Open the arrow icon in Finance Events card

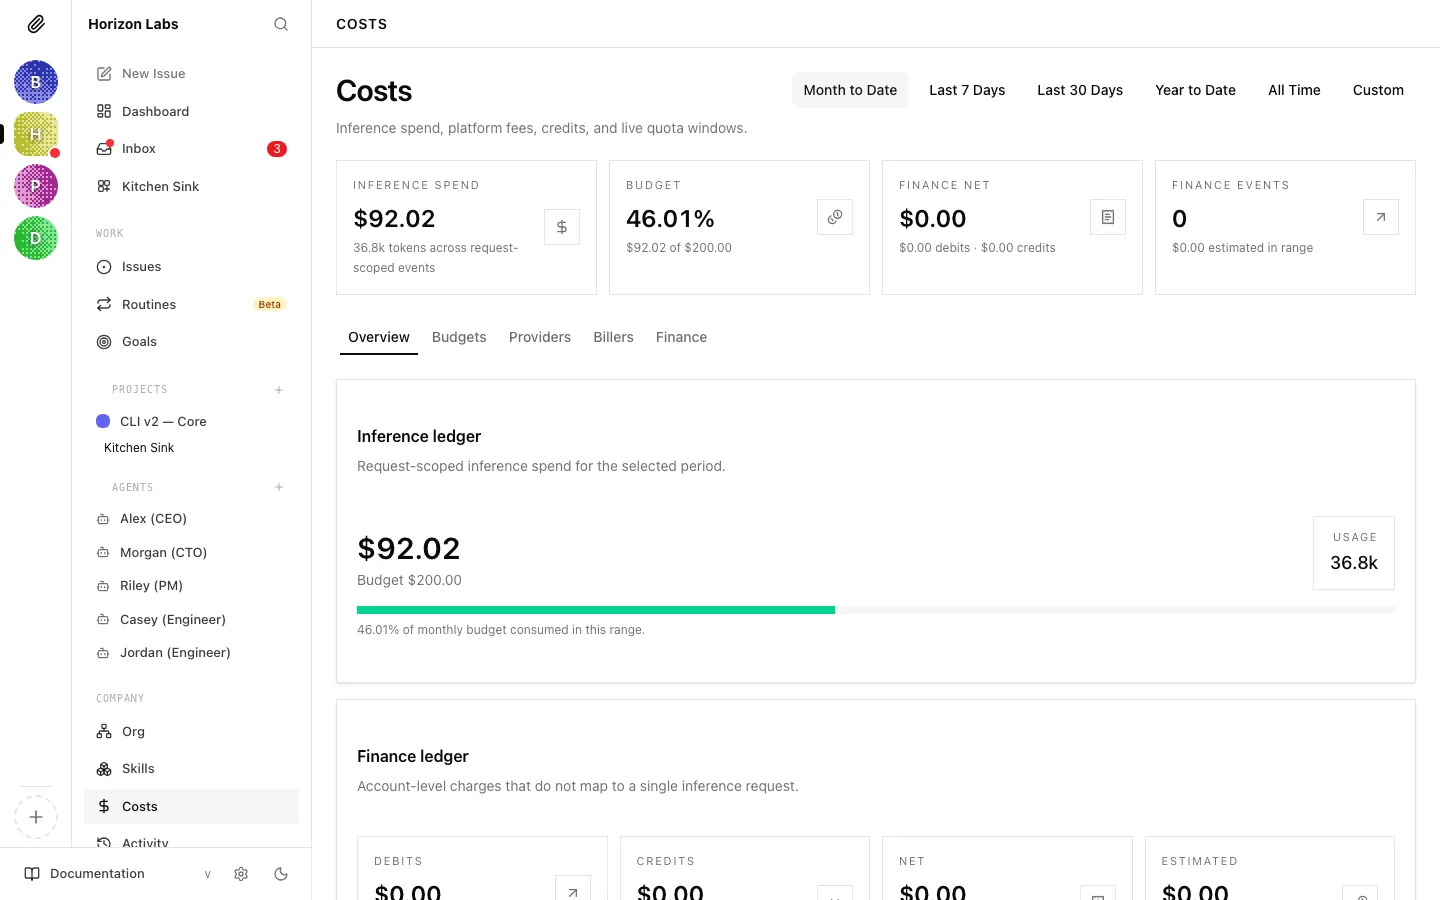[x=1381, y=217]
